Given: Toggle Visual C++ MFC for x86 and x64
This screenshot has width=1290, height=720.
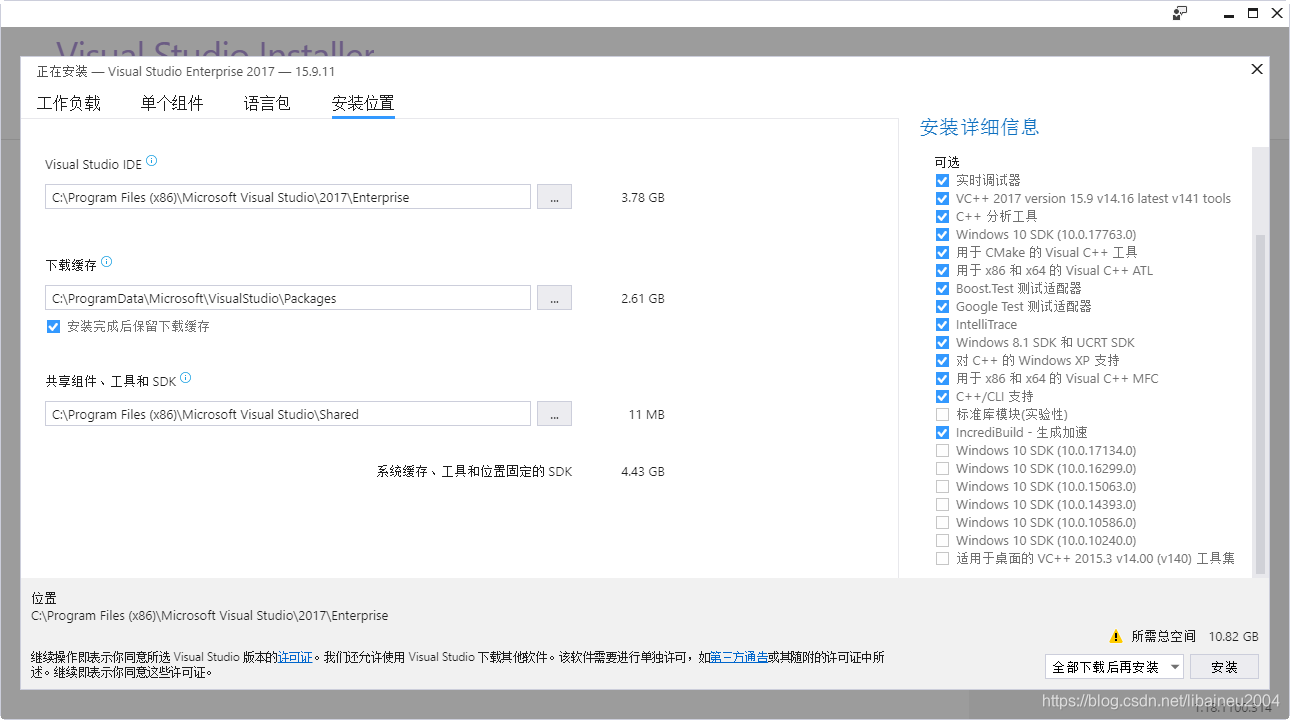Looking at the screenshot, I should [942, 378].
